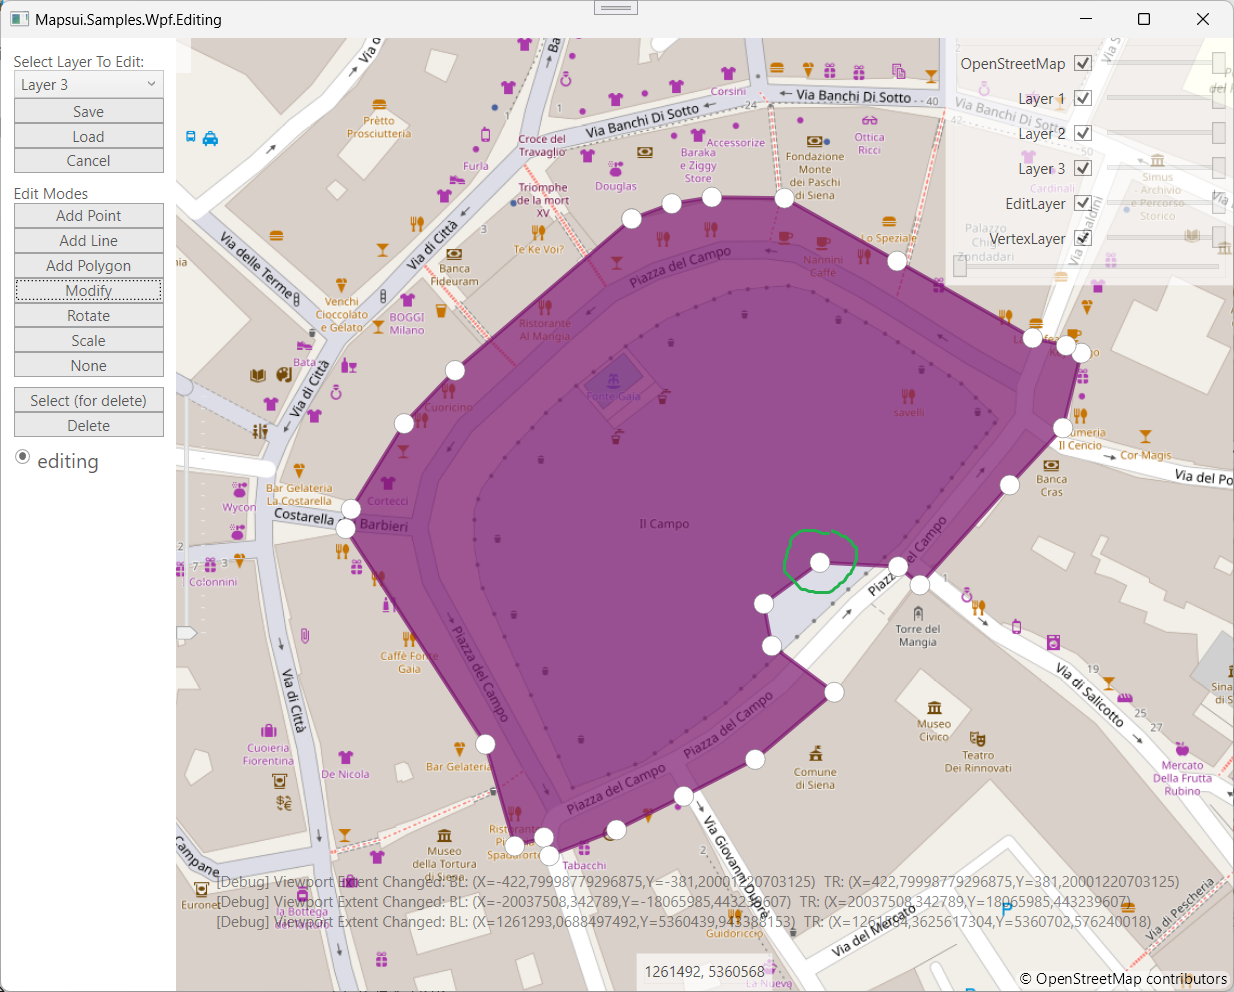Select the editing radio button

pyautogui.click(x=22, y=457)
